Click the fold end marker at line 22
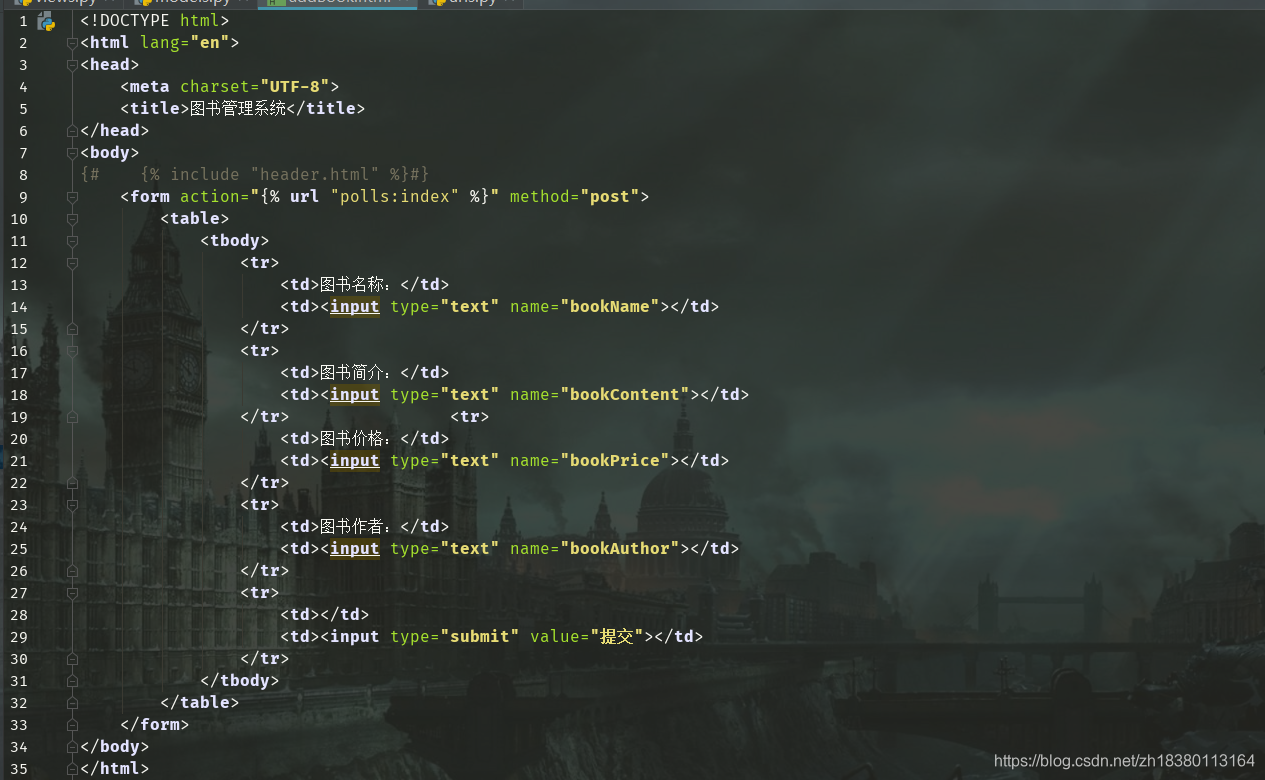1265x780 pixels. click(72, 483)
